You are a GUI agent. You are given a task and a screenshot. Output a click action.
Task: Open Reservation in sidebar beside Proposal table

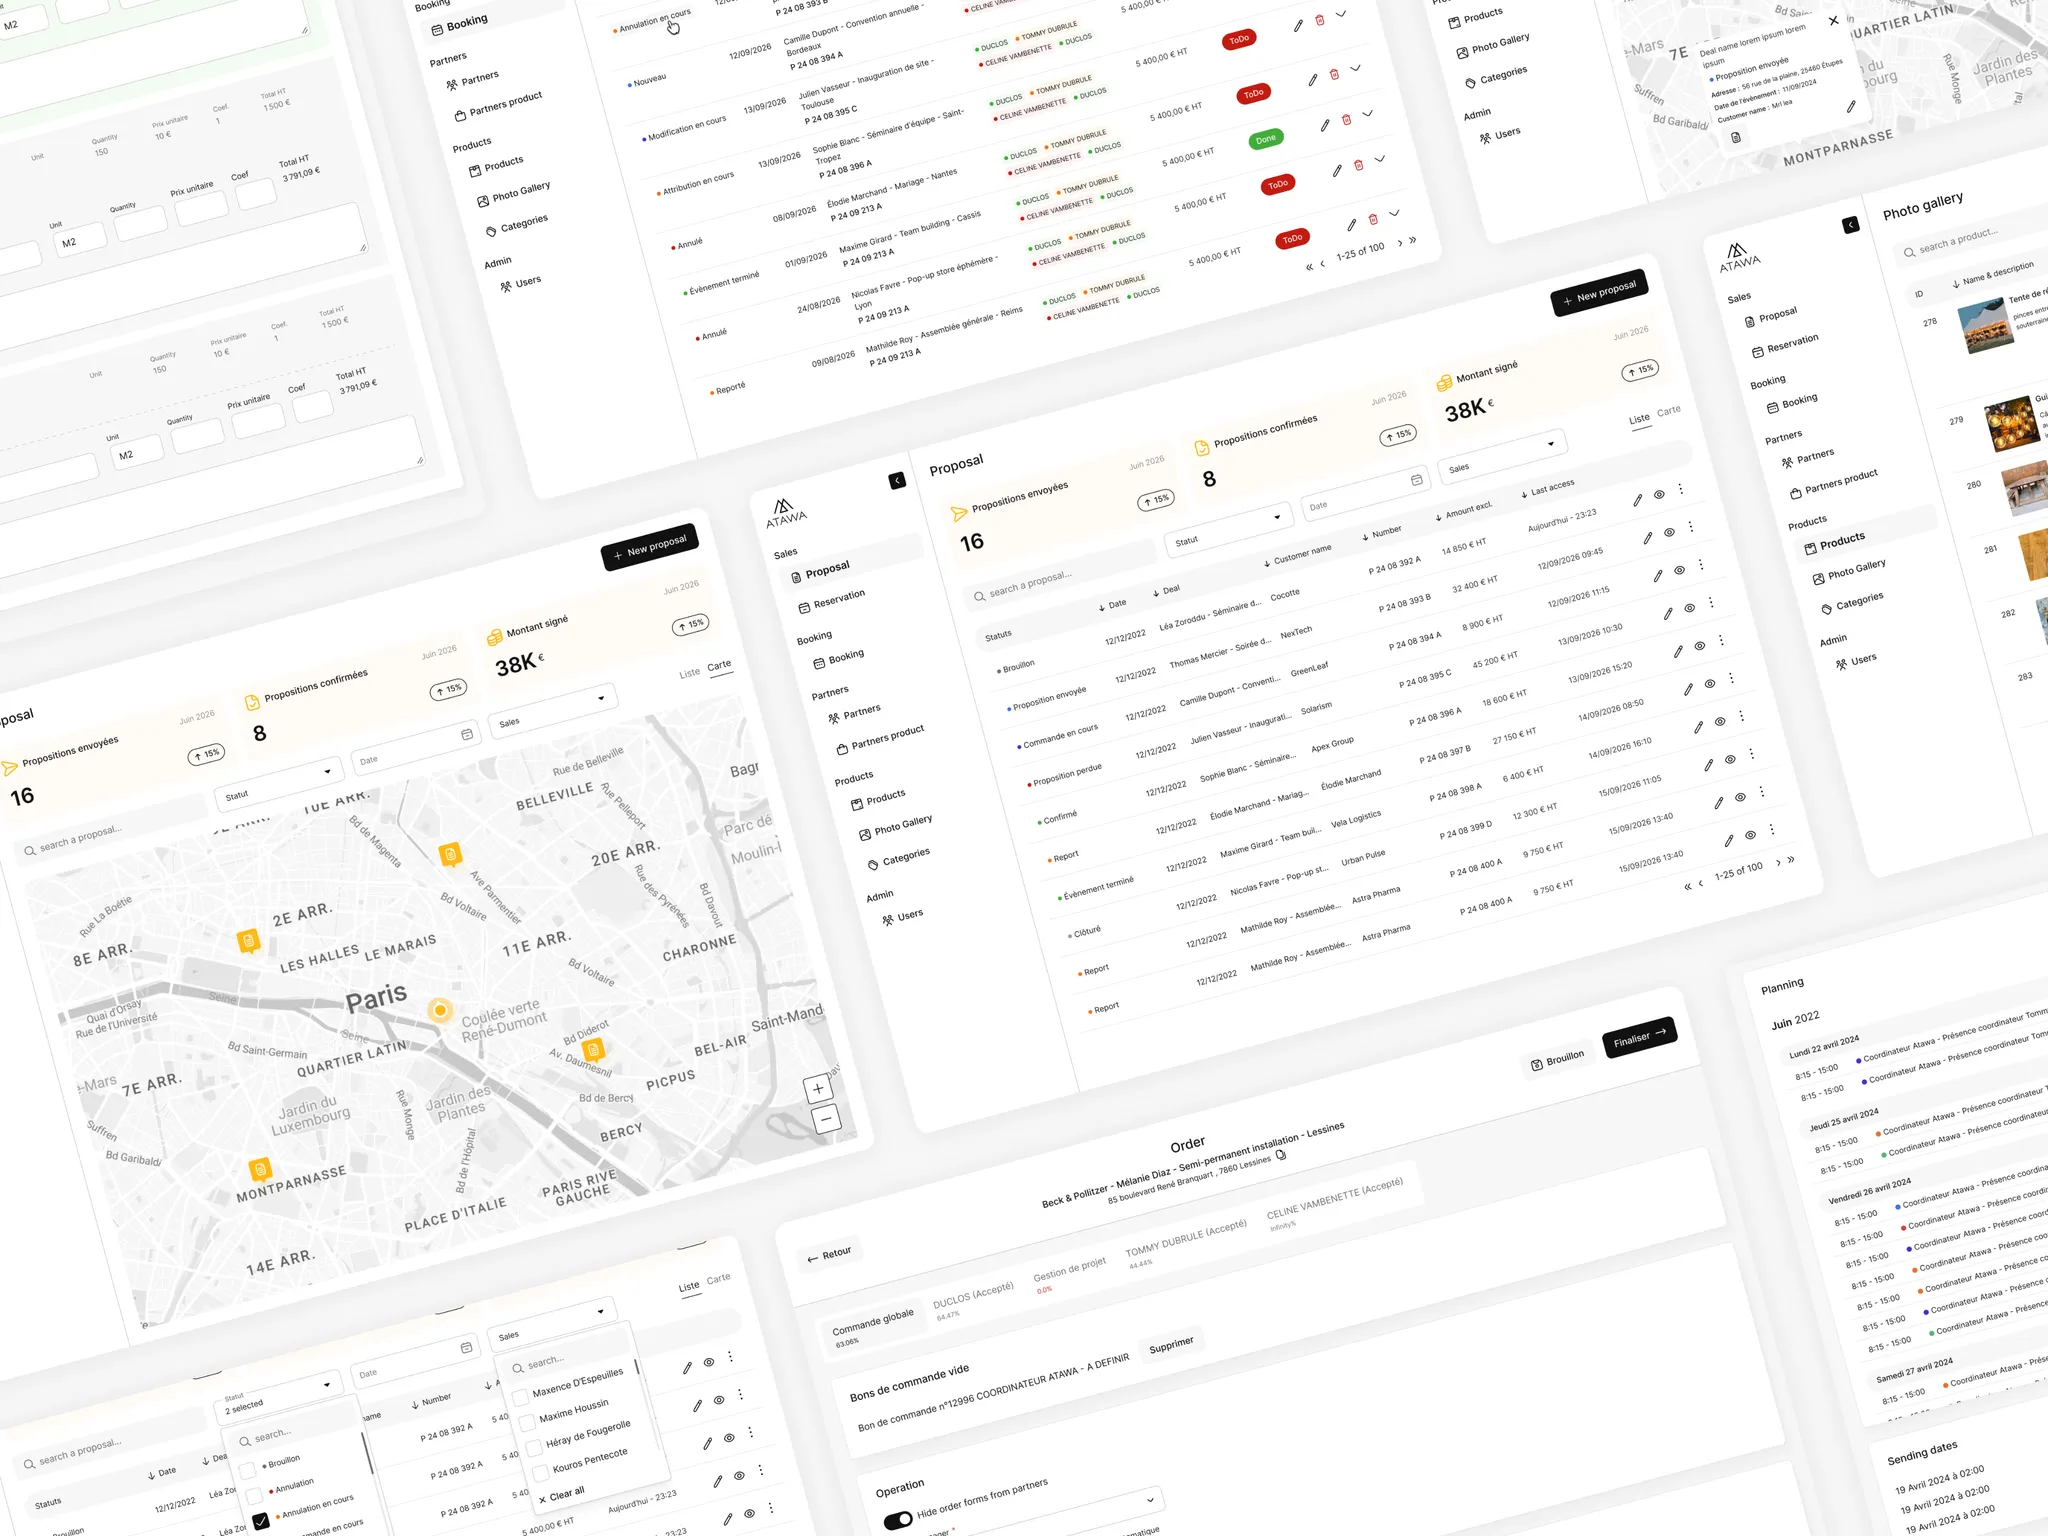point(831,601)
